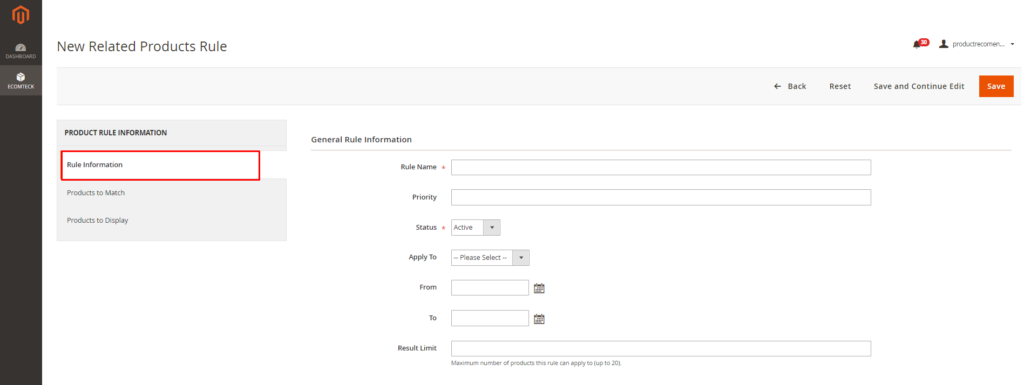Click the To date input field
Image resolution: width=1024 pixels, height=385 pixels.
pyautogui.click(x=490, y=318)
